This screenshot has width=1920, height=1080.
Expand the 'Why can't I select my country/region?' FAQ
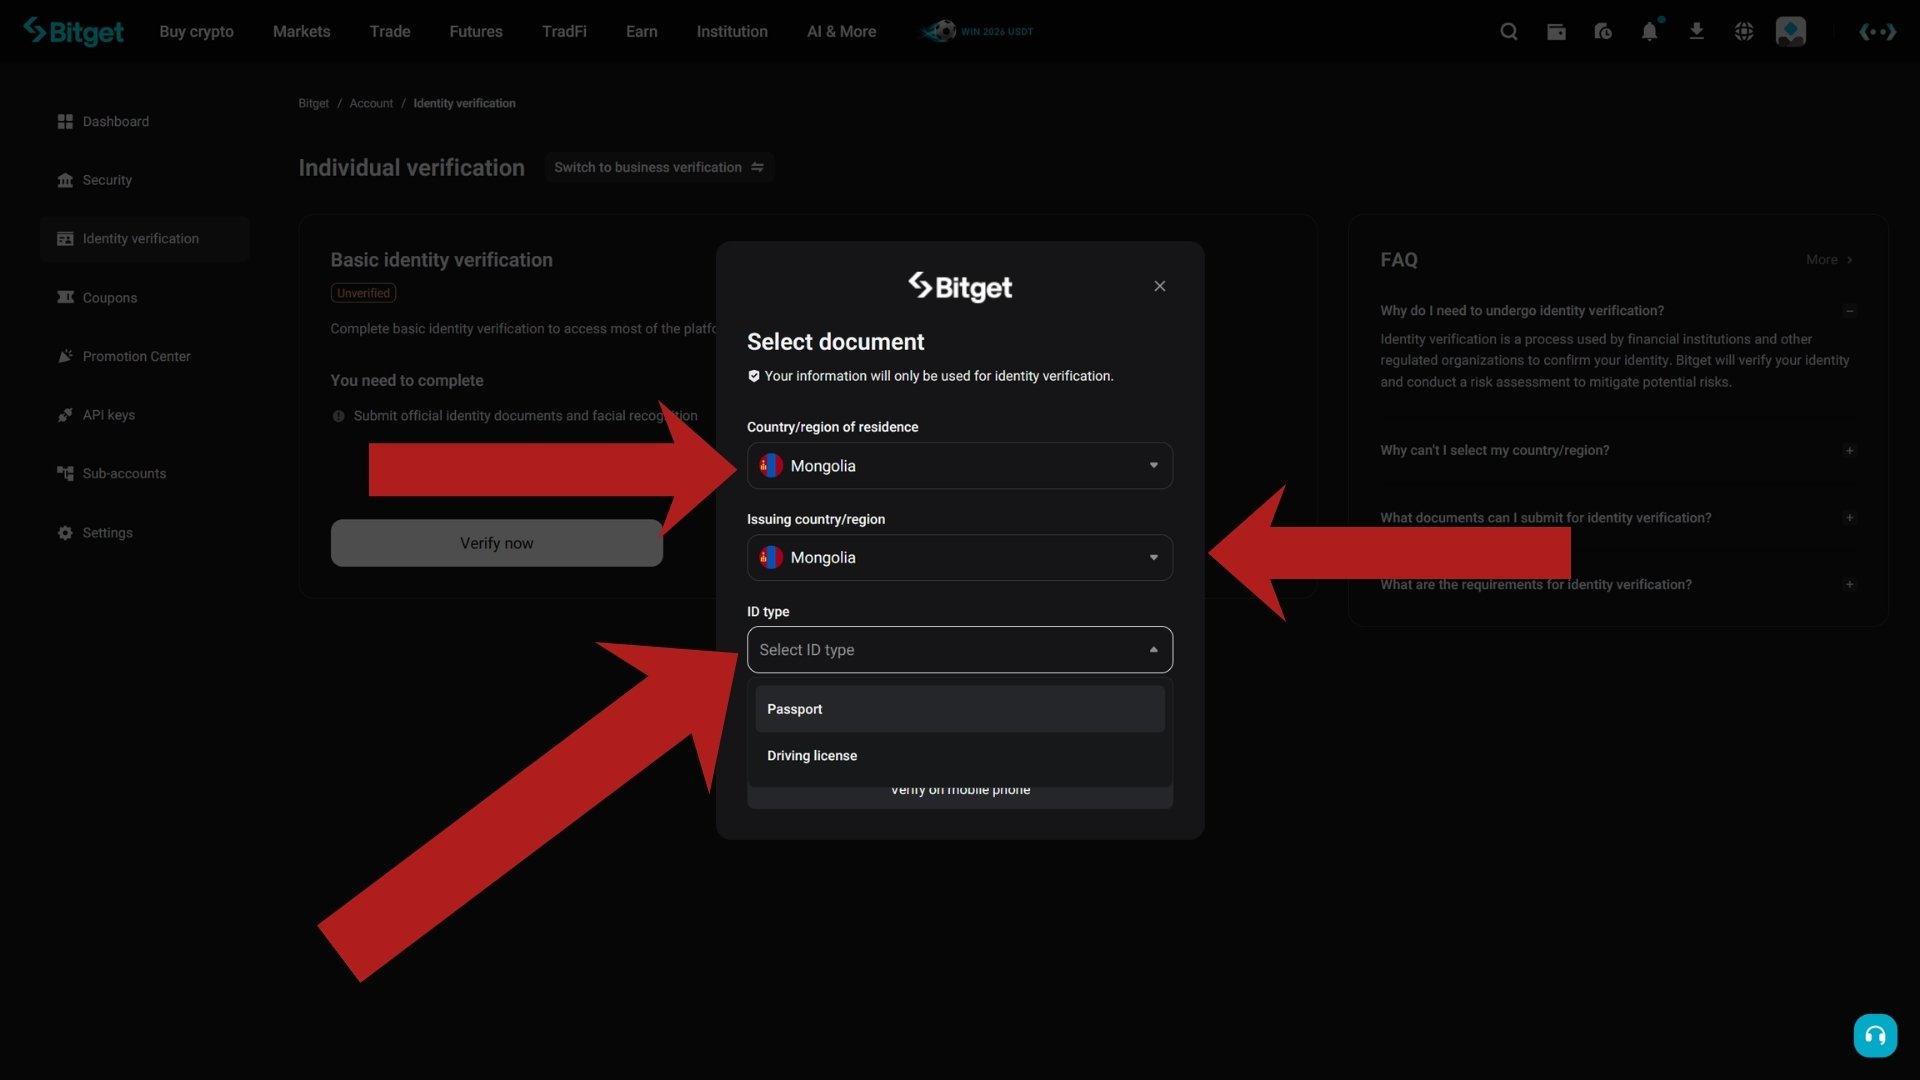click(x=1850, y=451)
